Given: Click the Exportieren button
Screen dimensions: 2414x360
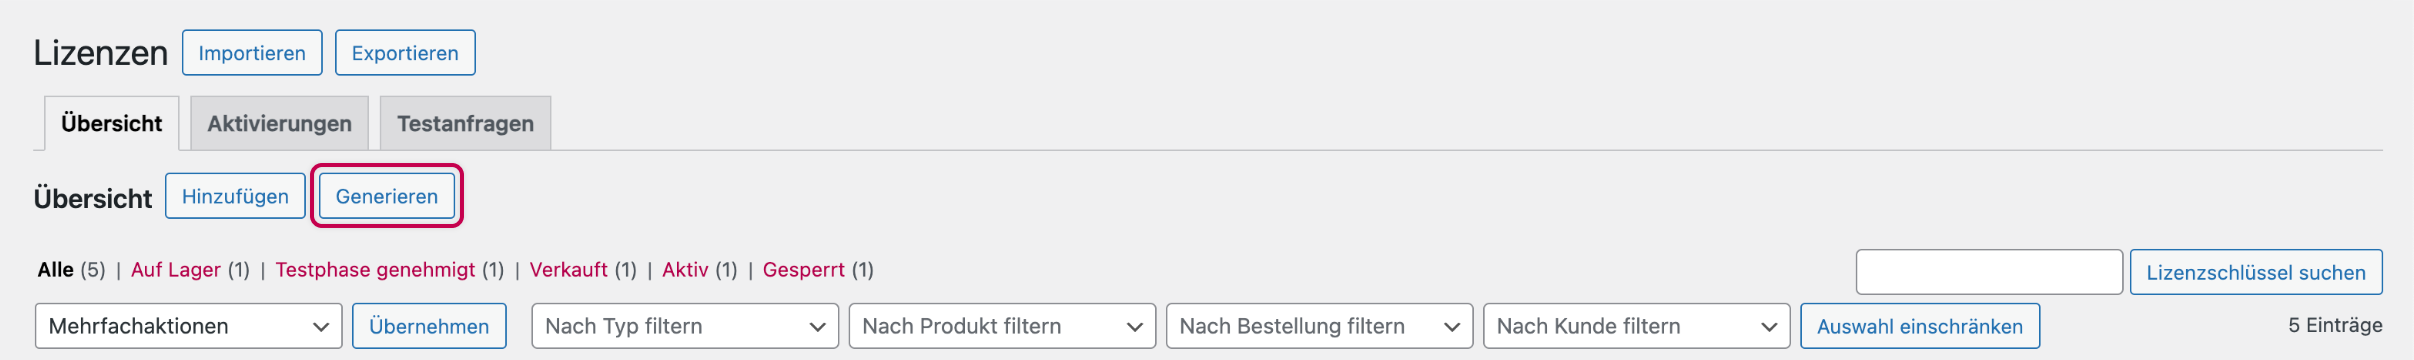Looking at the screenshot, I should point(405,53).
